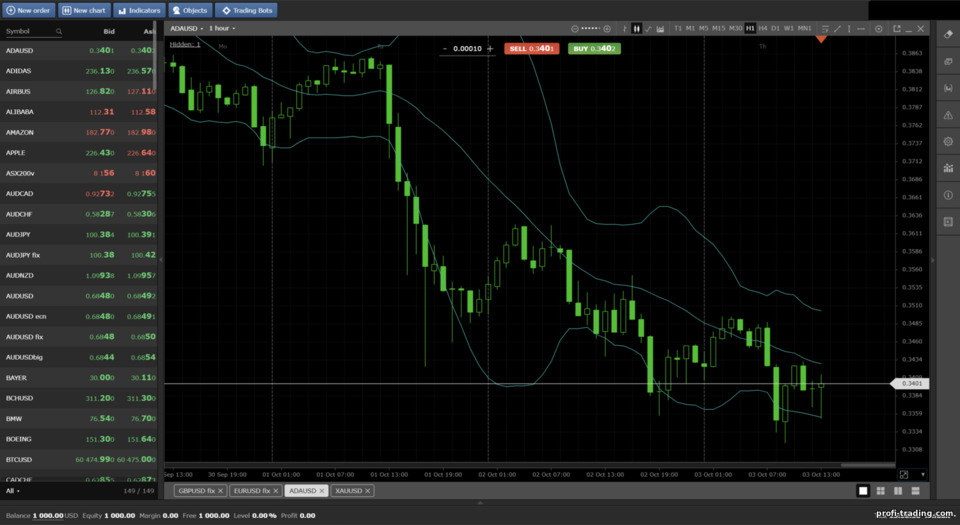Open the bracketed chart icon in right sidebar
This screenshot has width=960, height=525.
948,89
